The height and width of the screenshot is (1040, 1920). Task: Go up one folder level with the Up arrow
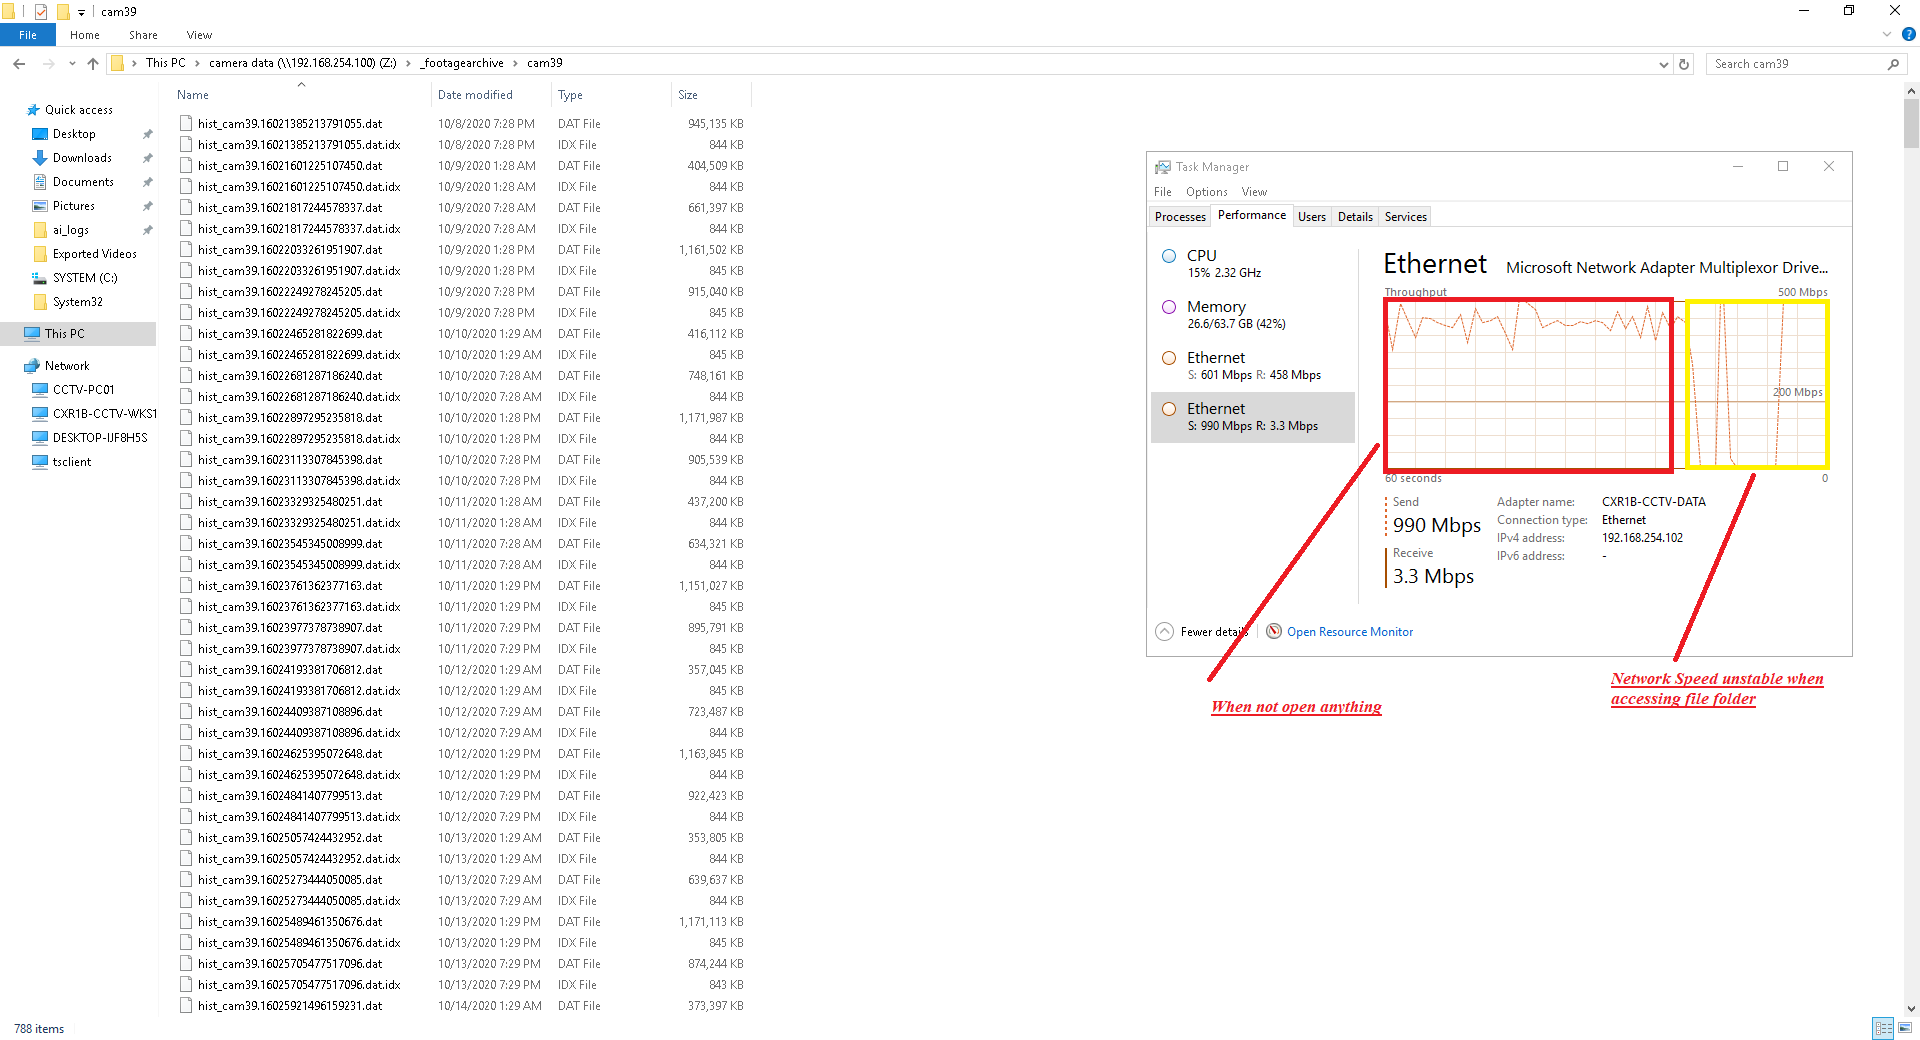[92, 63]
